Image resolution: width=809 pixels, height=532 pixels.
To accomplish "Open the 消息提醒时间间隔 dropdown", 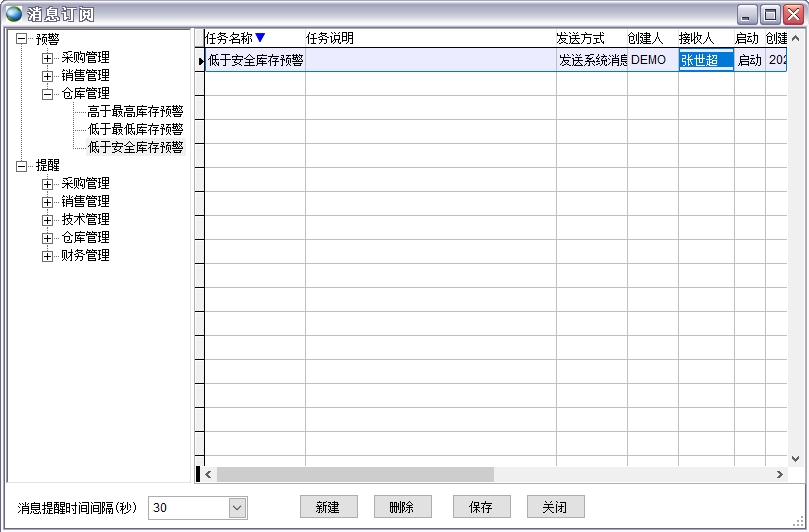I will (237, 508).
